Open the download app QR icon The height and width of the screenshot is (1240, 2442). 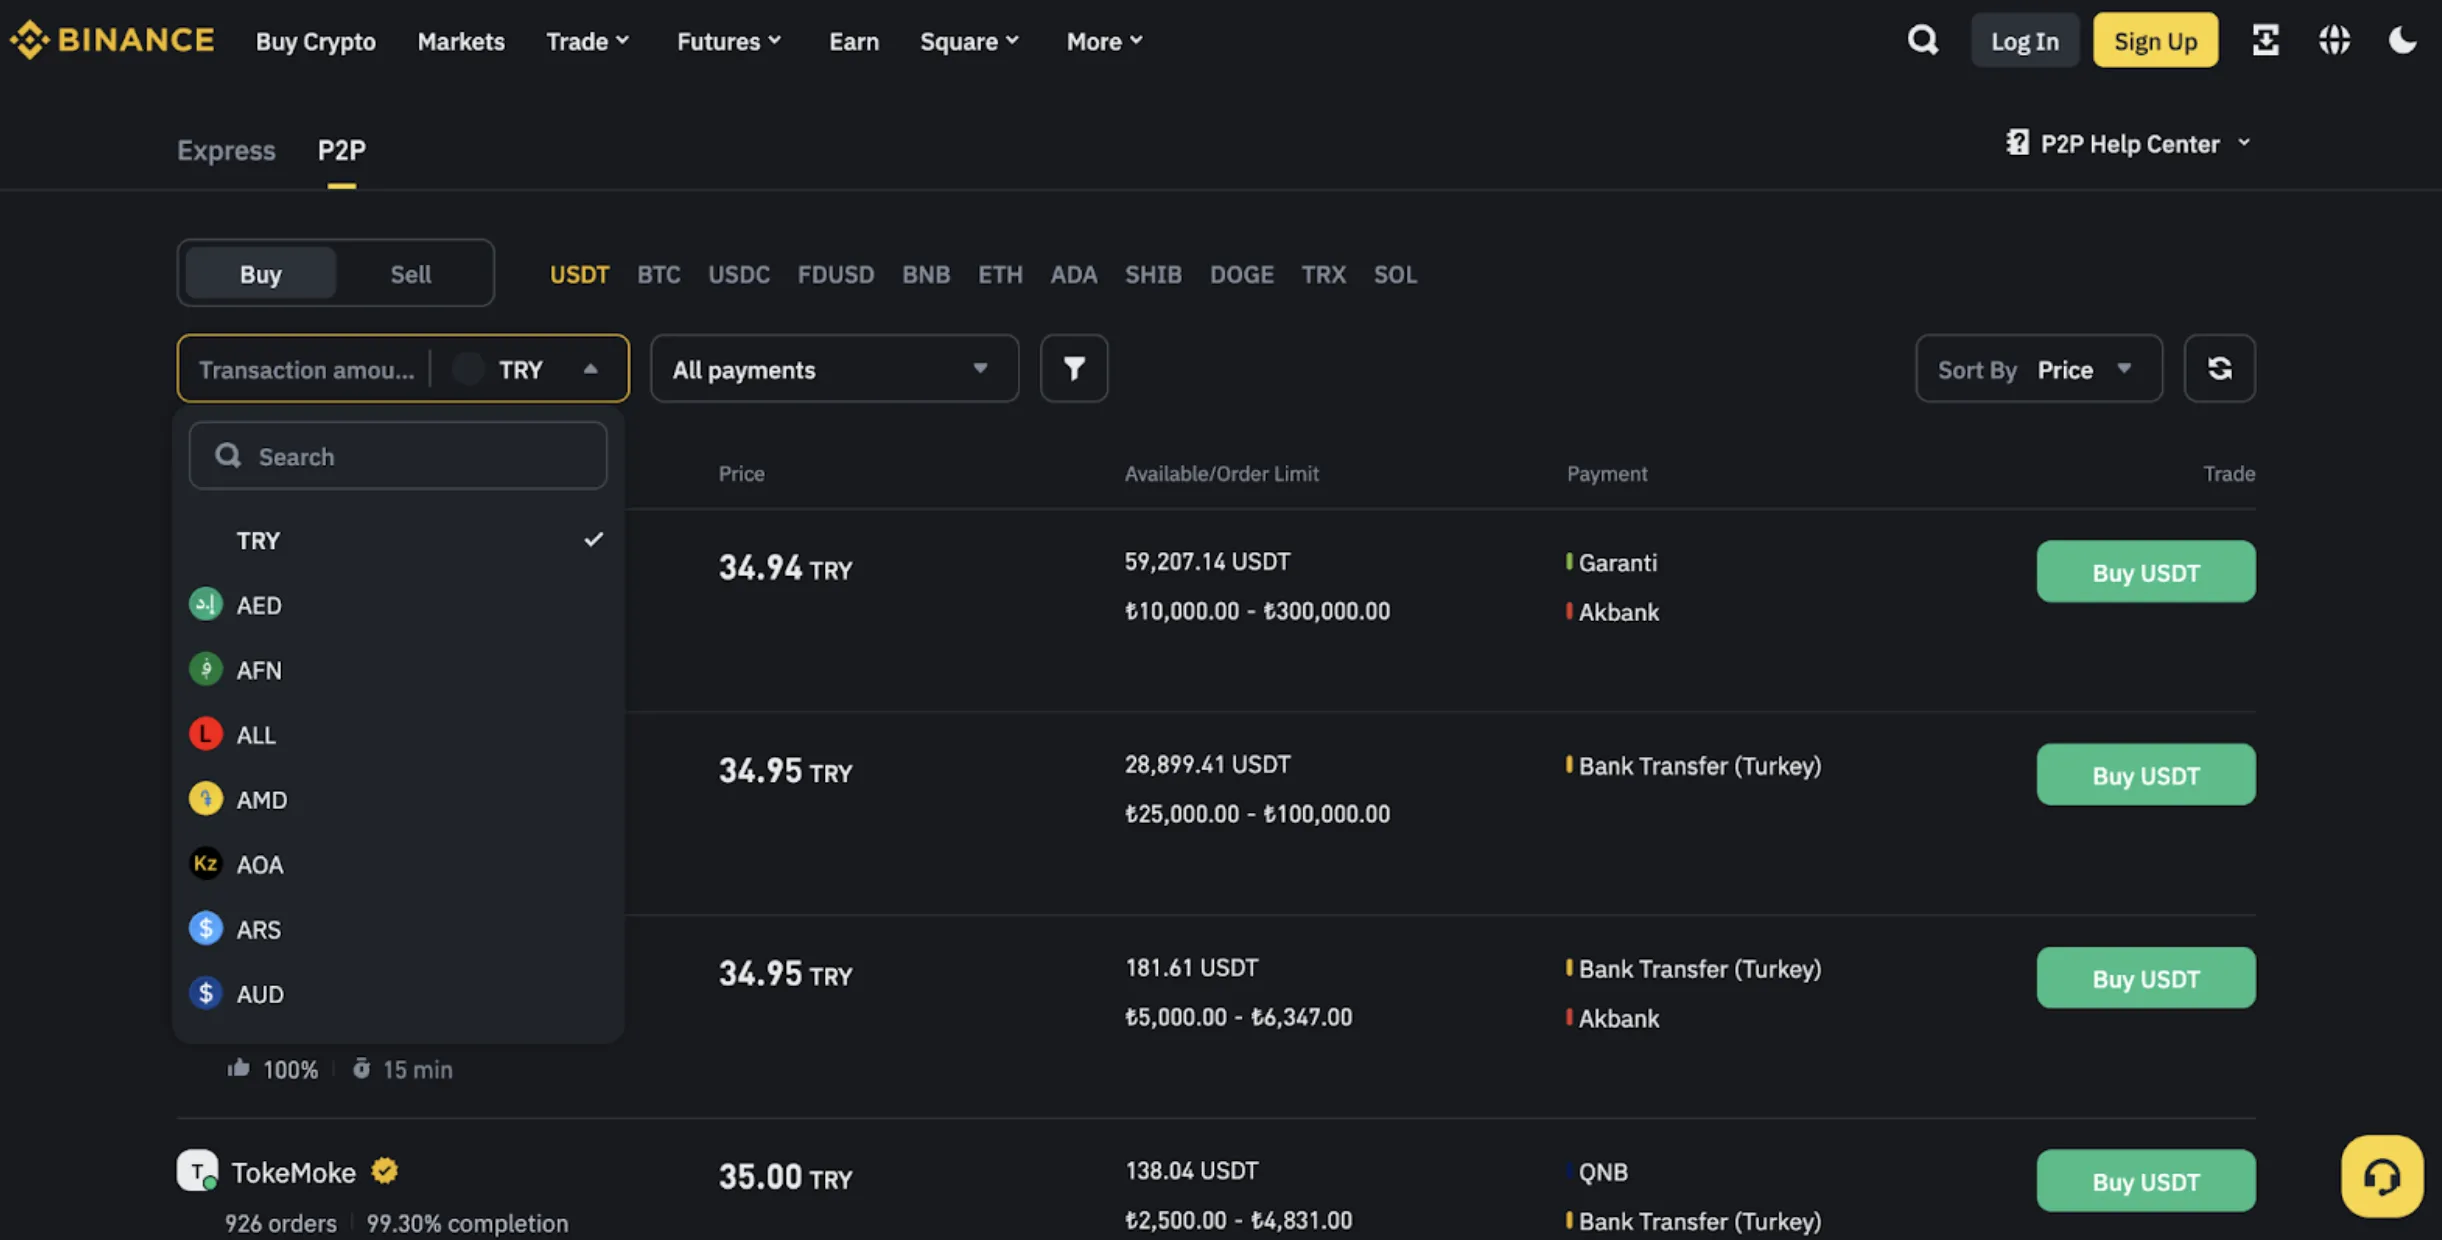click(x=2265, y=40)
